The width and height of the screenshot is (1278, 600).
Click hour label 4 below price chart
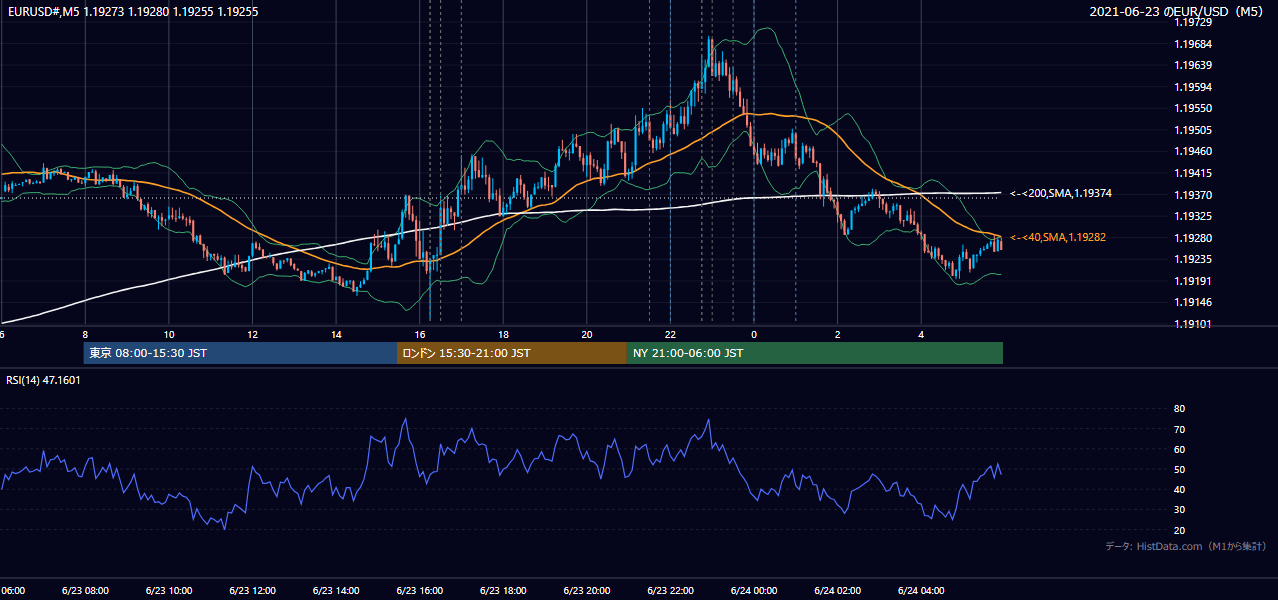(x=921, y=334)
